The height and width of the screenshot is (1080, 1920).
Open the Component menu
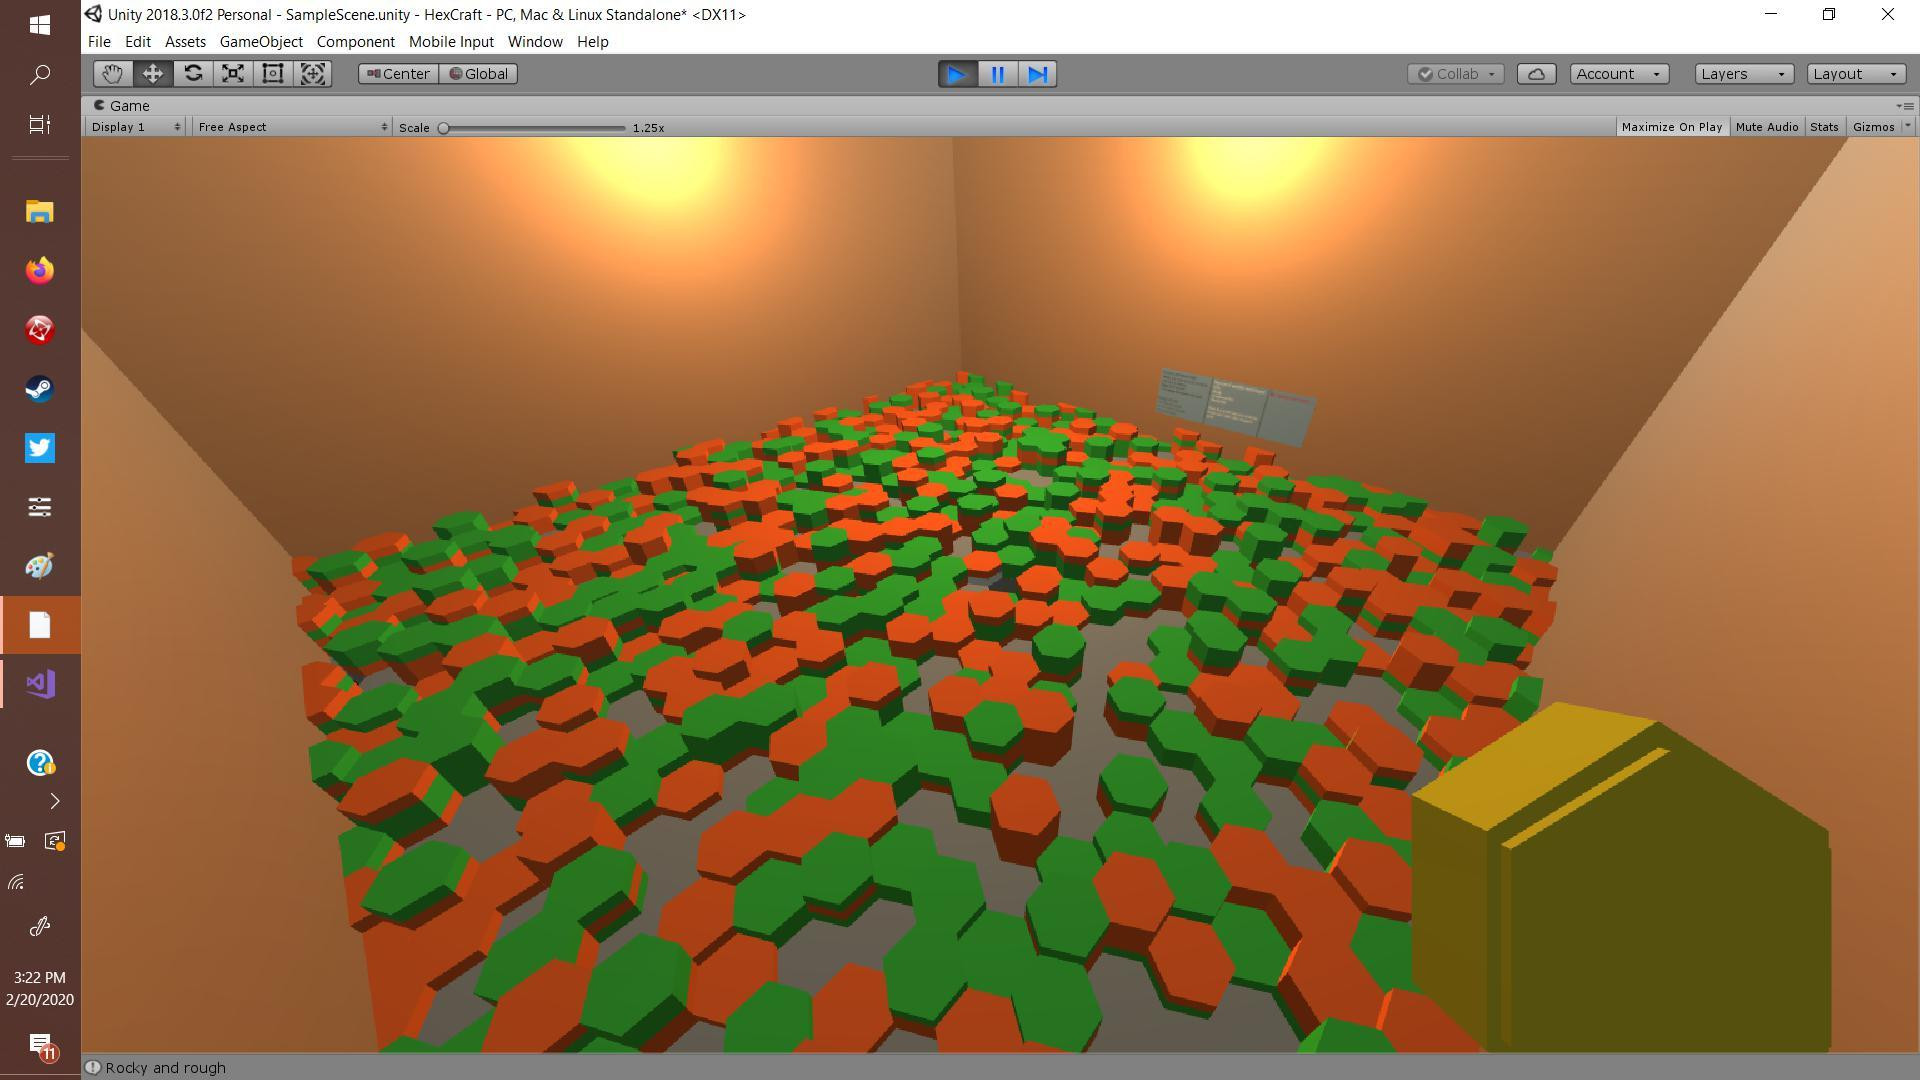[355, 42]
